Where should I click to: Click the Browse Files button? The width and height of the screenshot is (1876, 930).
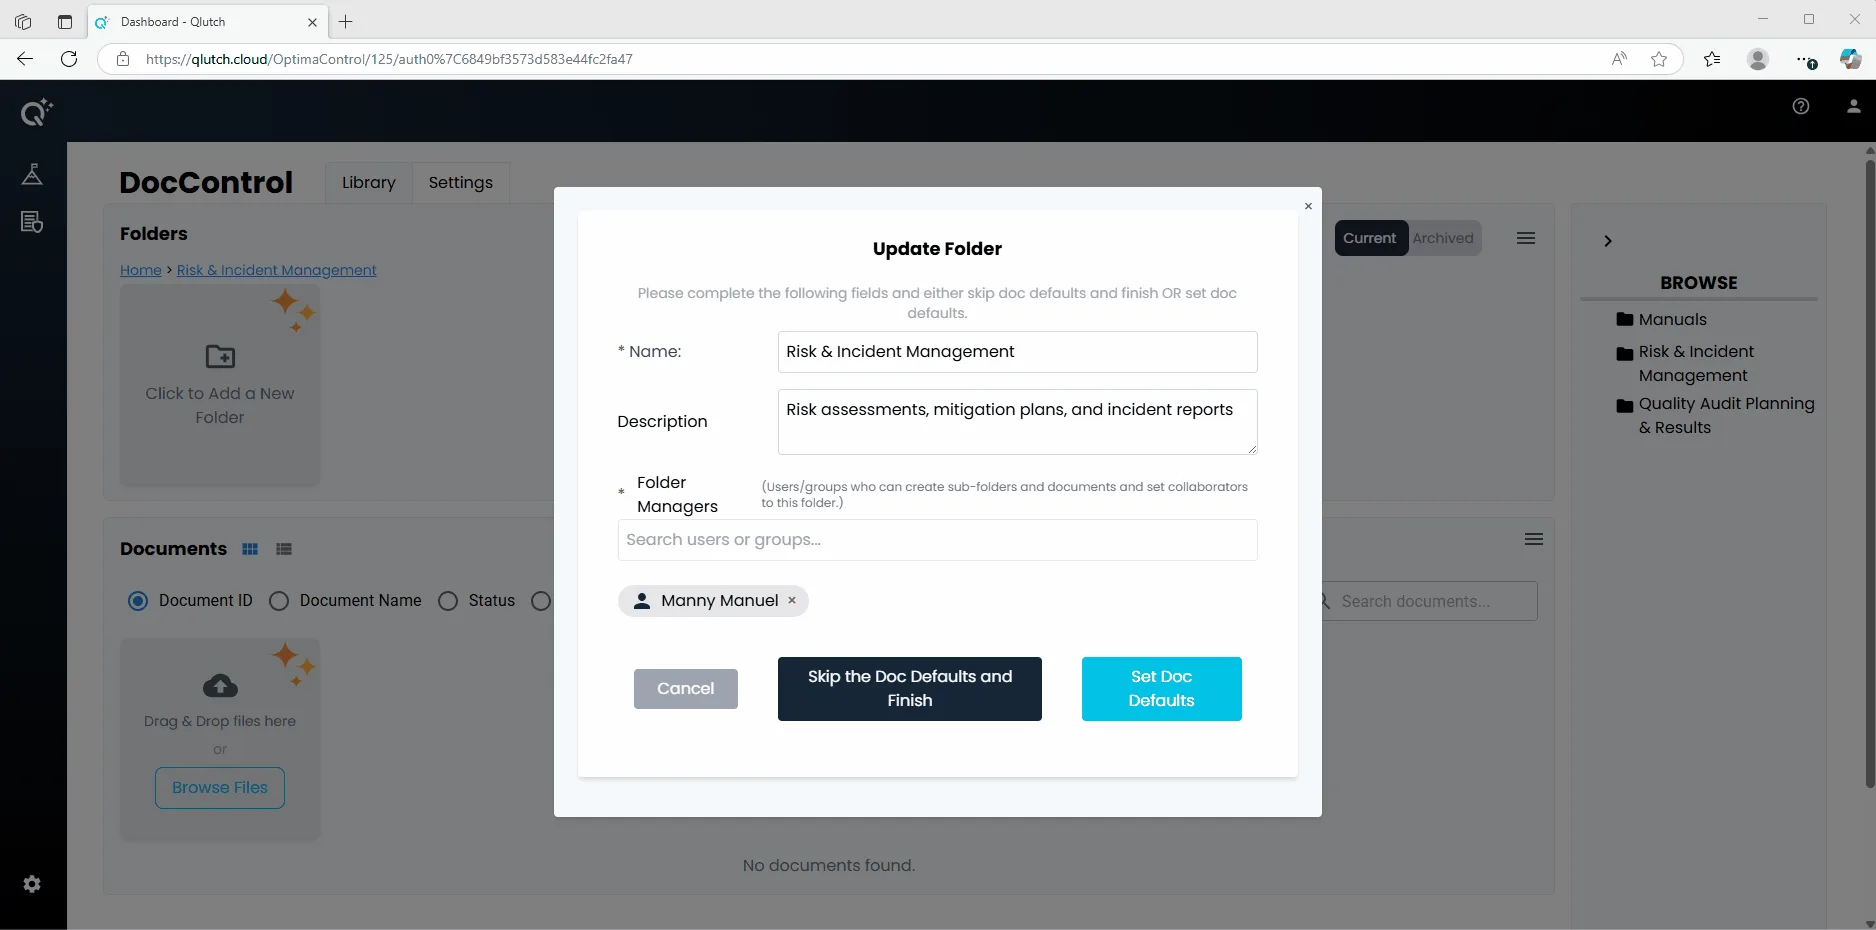(220, 788)
